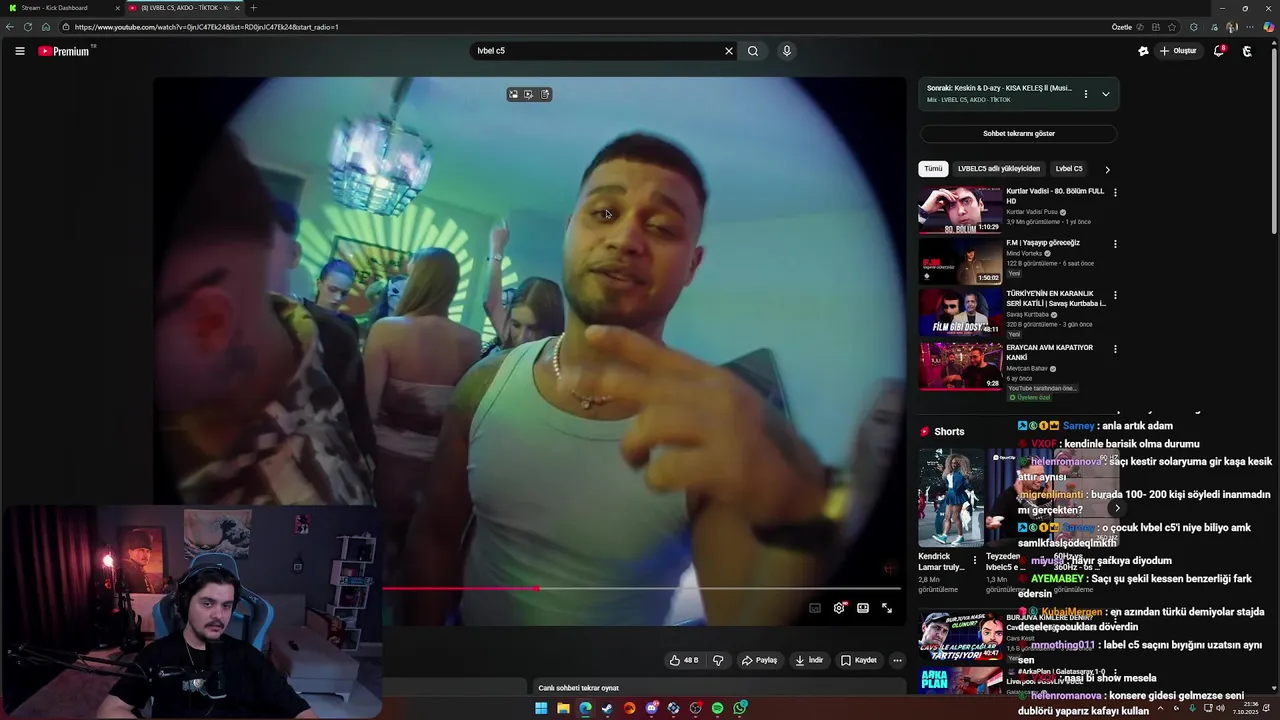Screen dimensions: 1280x720
Task: Dislike the video with thumbs down
Action: point(717,660)
